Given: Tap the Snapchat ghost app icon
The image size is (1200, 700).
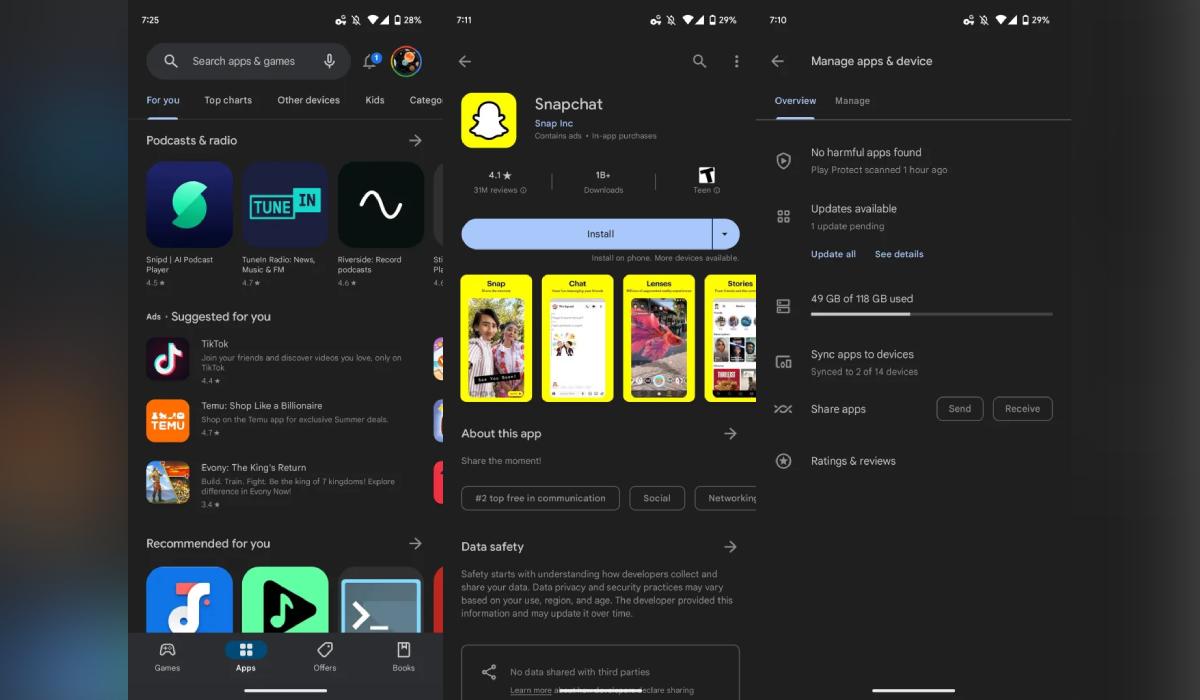Looking at the screenshot, I should point(488,120).
